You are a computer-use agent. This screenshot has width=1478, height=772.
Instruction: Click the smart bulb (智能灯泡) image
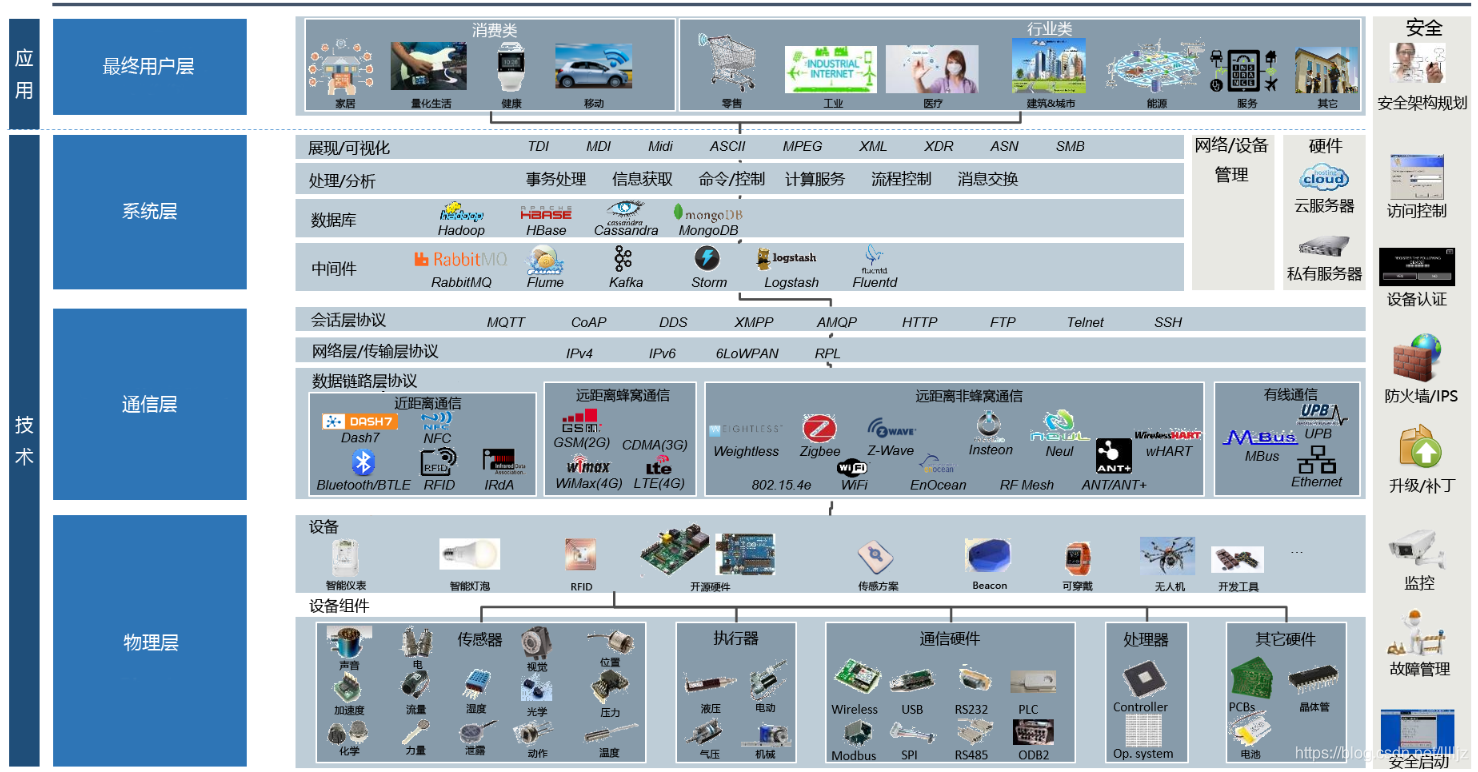pos(469,555)
